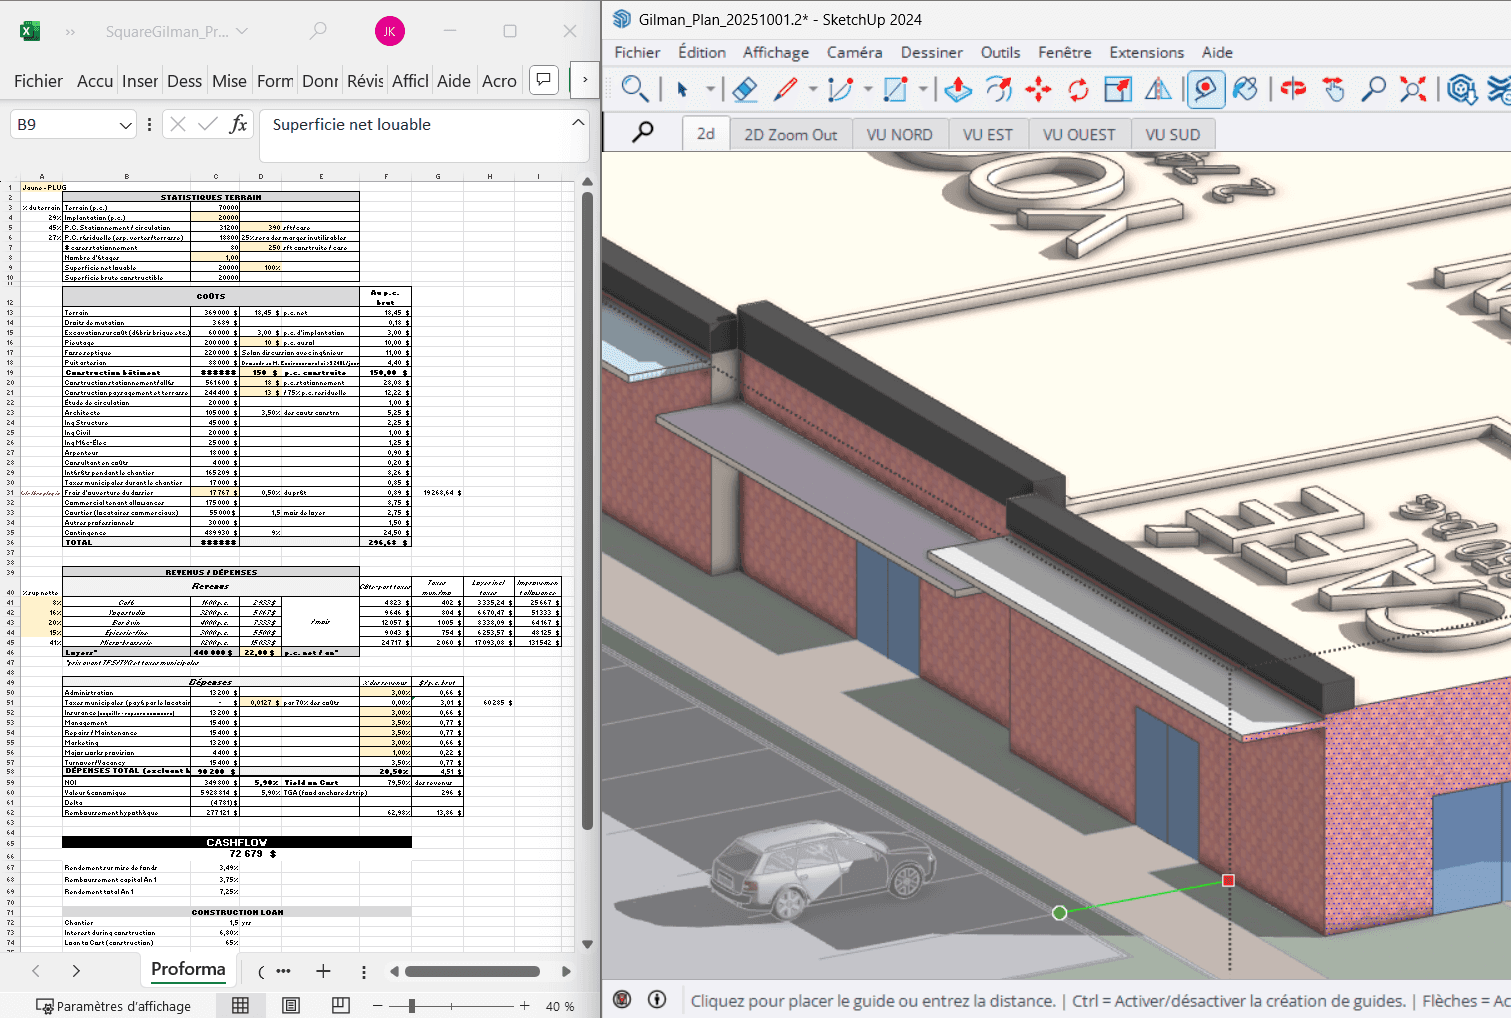This screenshot has height=1018, width=1511.
Task: Choose the Rotate tool
Action: pyautogui.click(x=1078, y=90)
